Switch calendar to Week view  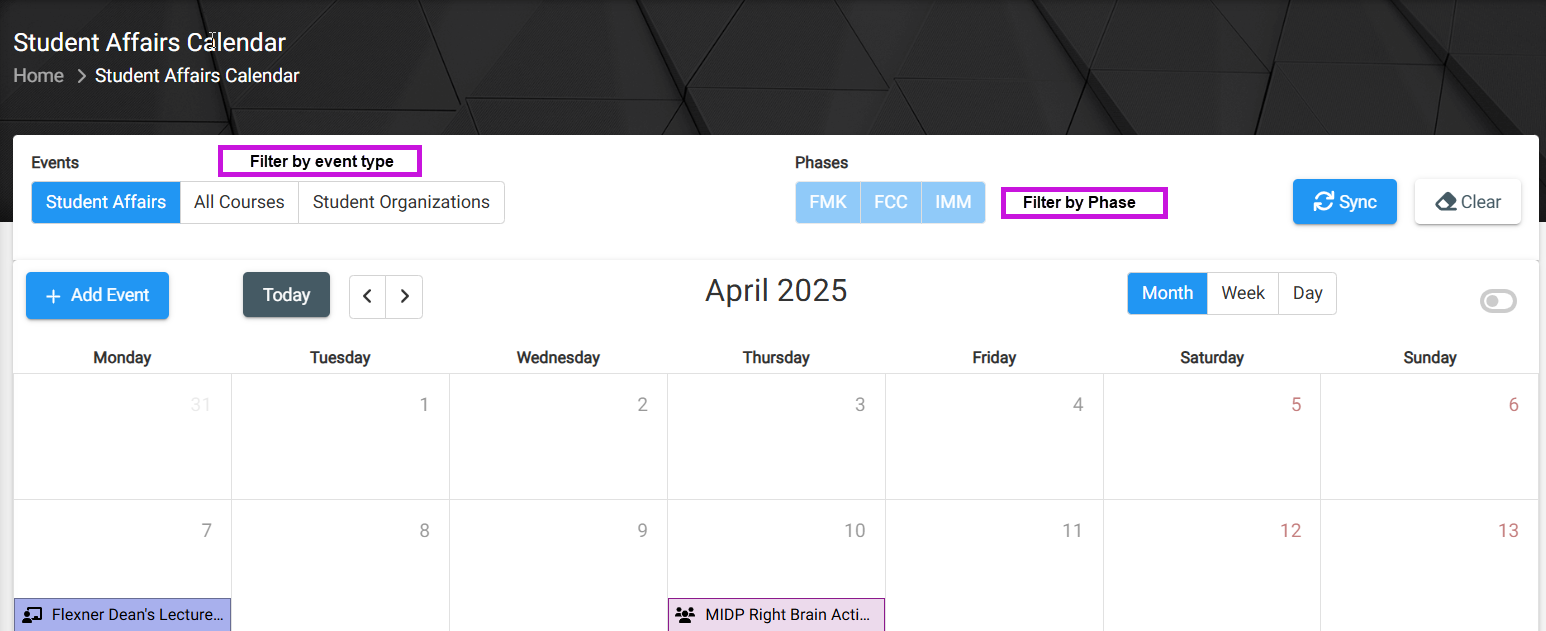click(x=1243, y=293)
